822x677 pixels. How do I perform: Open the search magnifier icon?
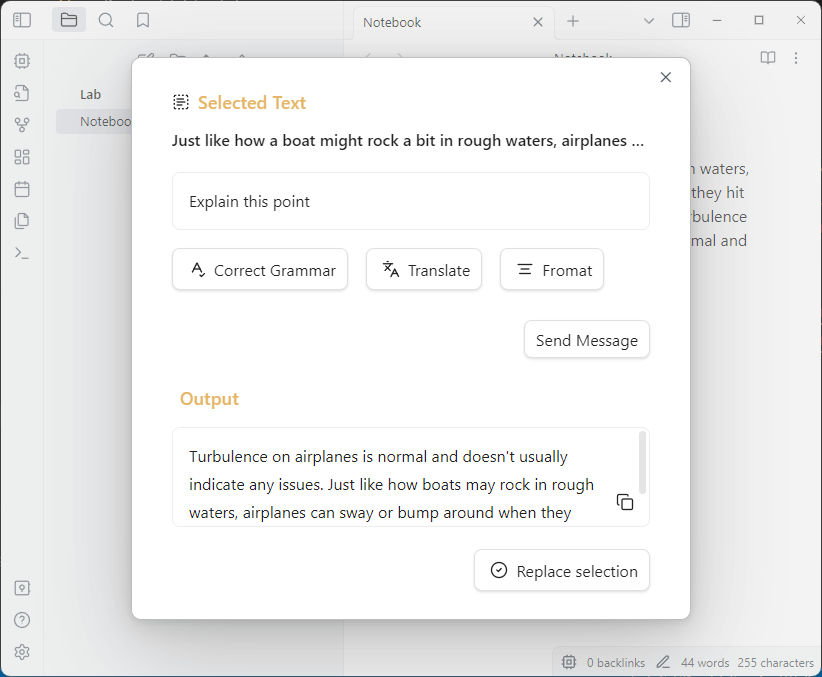(x=106, y=20)
